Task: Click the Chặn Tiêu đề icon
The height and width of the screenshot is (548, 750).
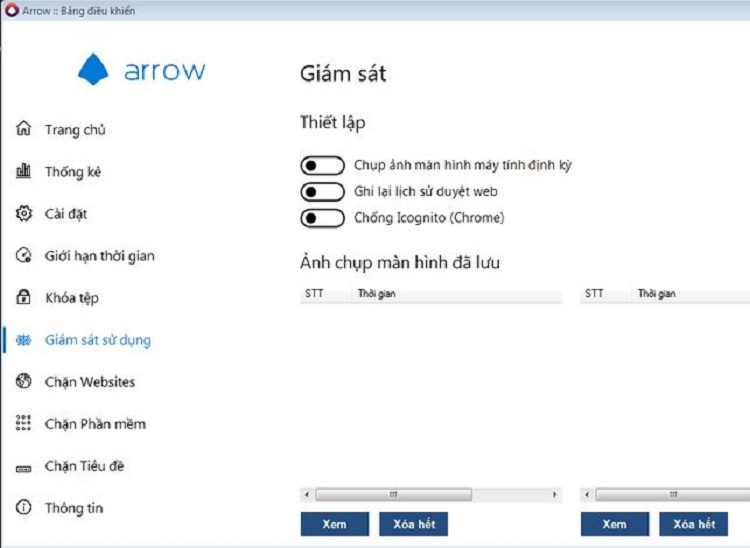Action: pos(23,469)
